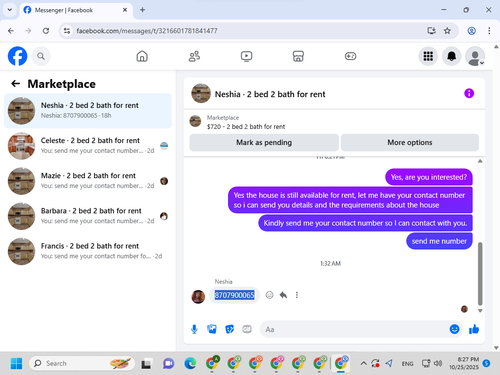This screenshot has width=500, height=375.
Task: Open the emoji picker in message field
Action: (454, 329)
